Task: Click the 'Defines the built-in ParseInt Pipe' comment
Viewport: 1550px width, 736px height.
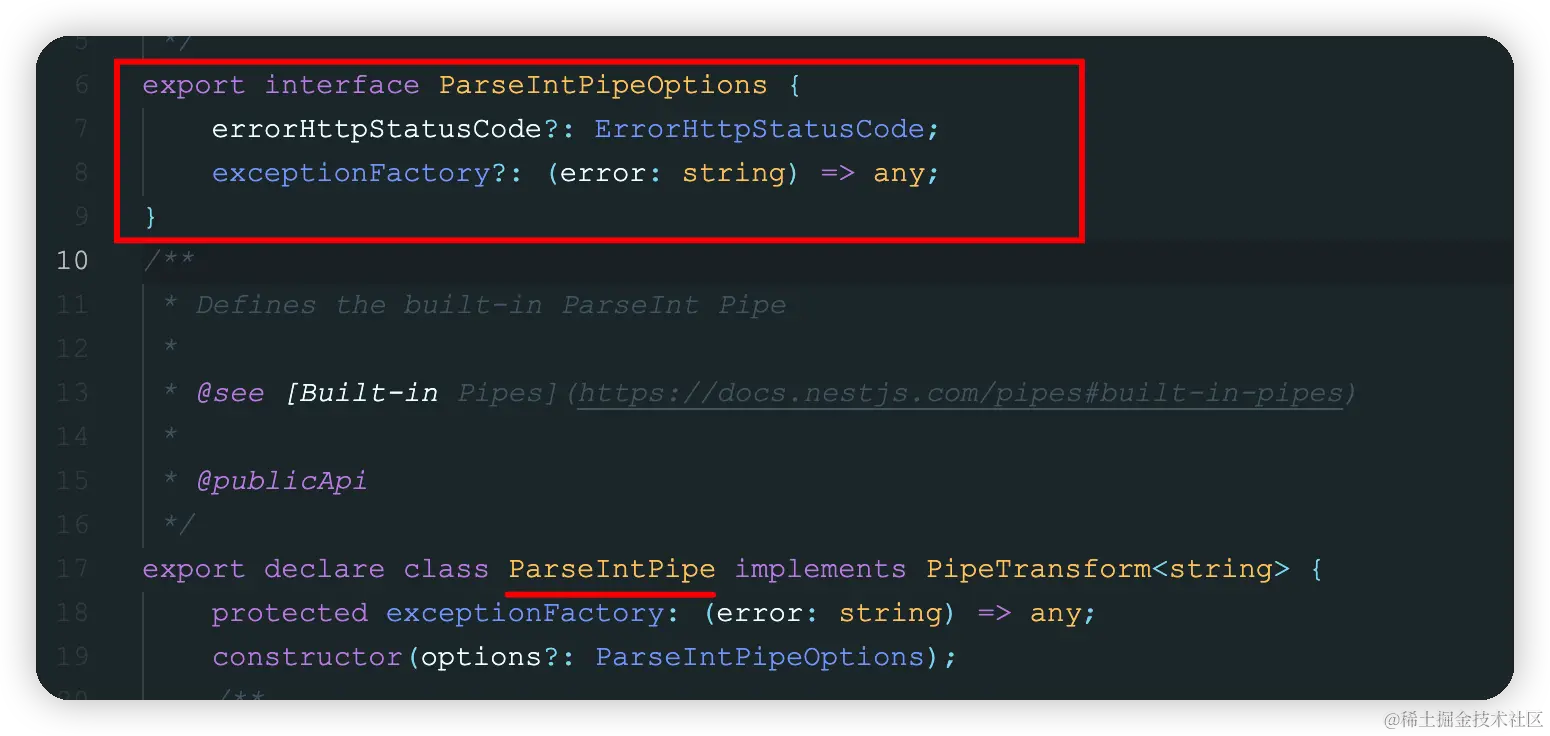Action: pos(490,305)
